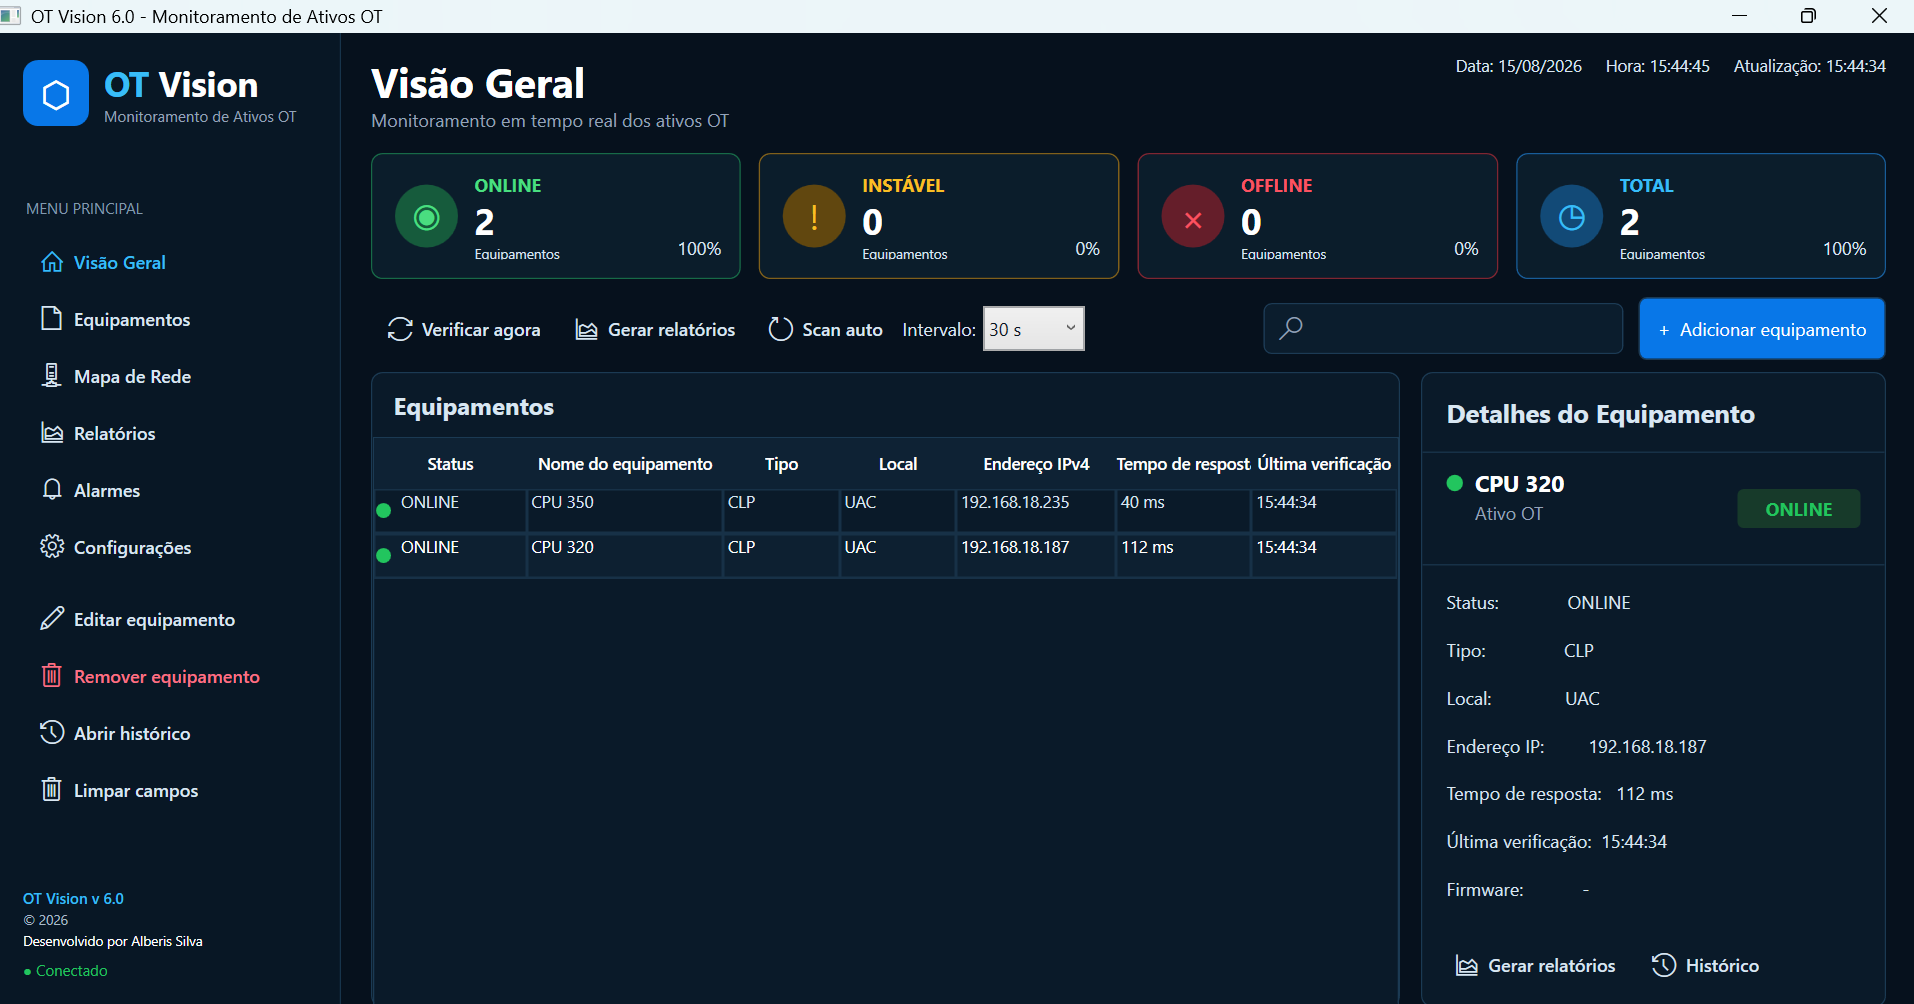Screen dimensions: 1914x1004
Task: Click 112 ms response cell in table
Action: [1183, 555]
